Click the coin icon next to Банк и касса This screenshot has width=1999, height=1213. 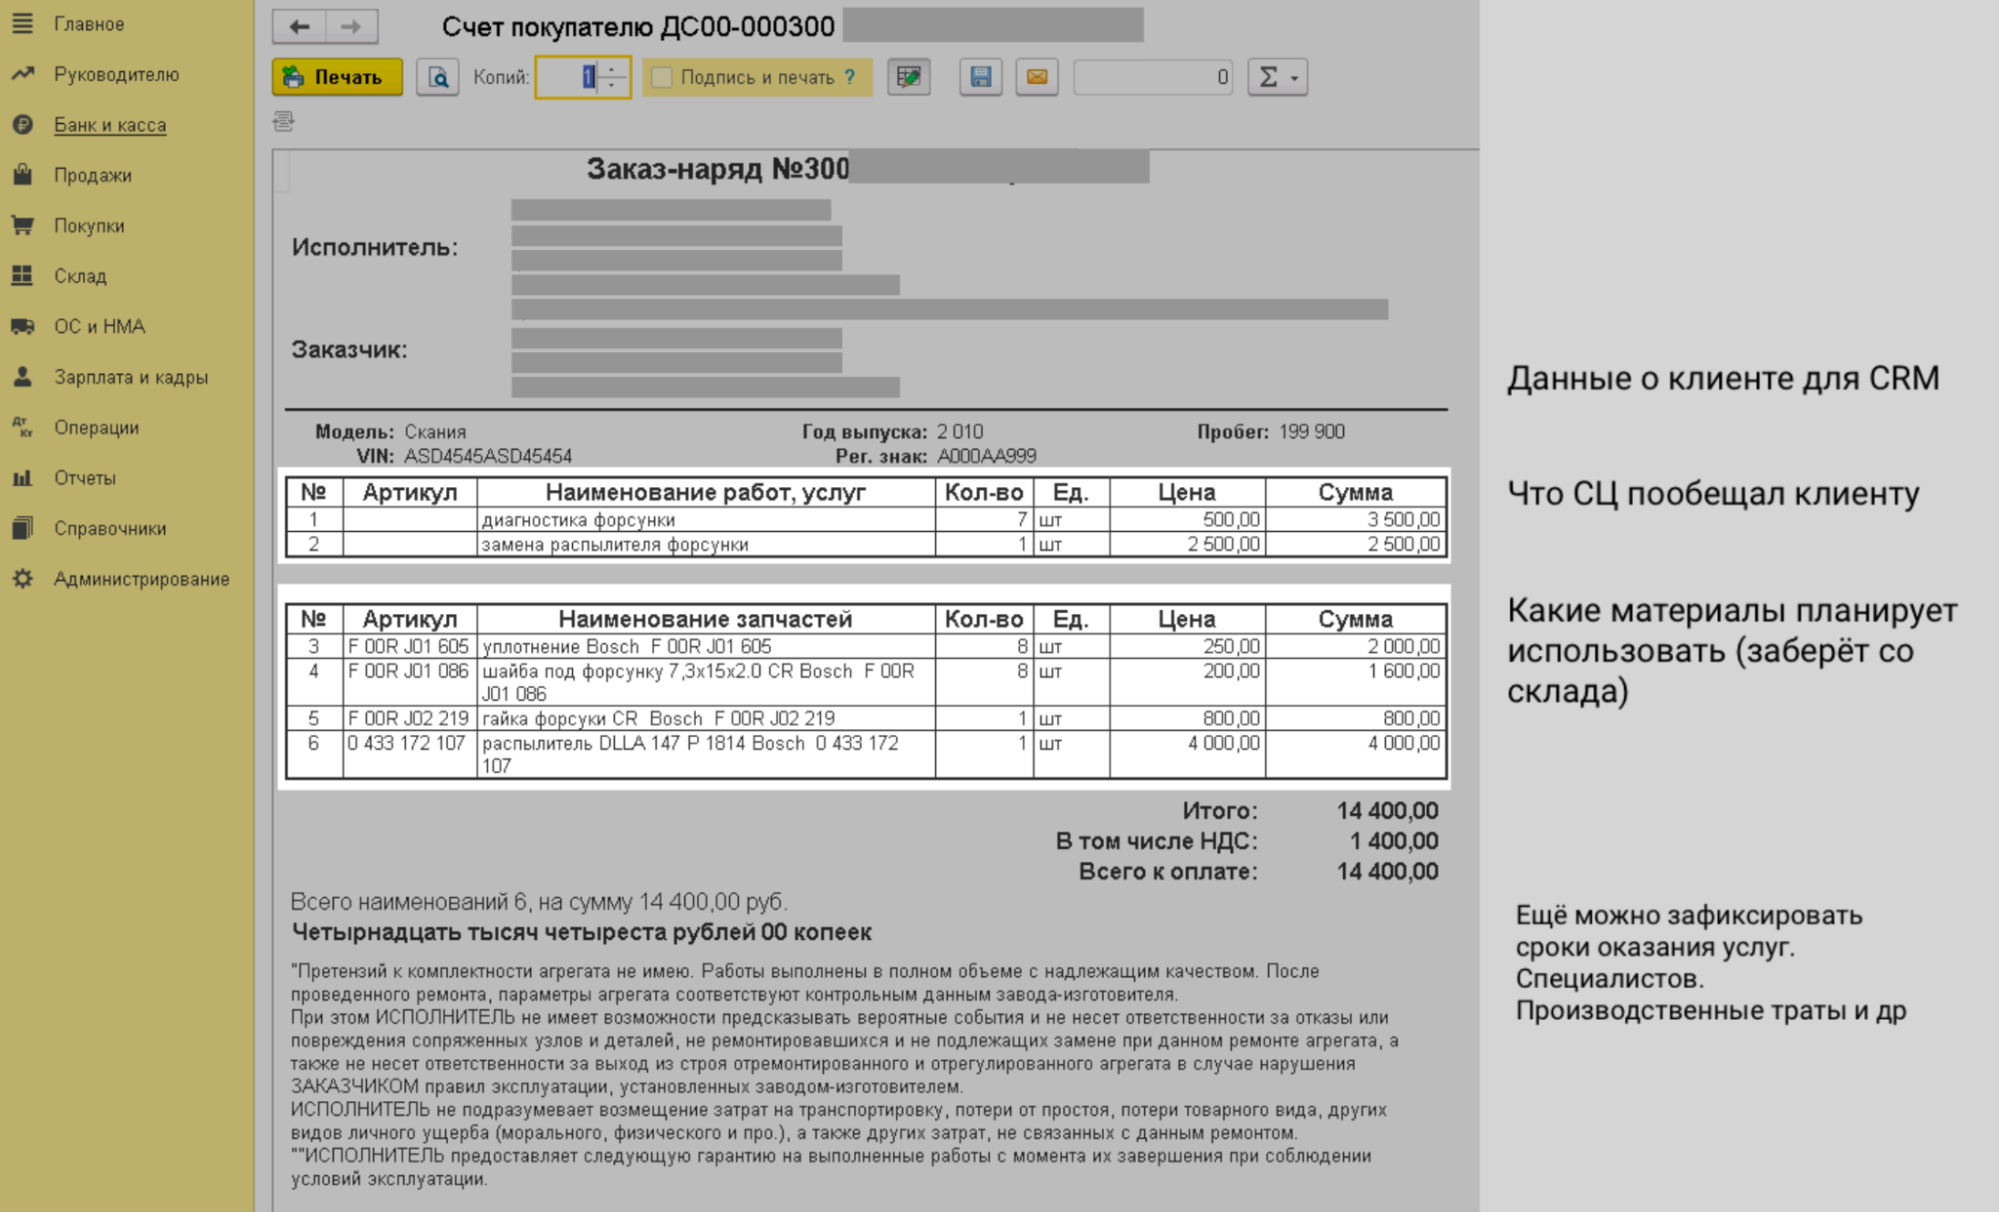tap(22, 125)
